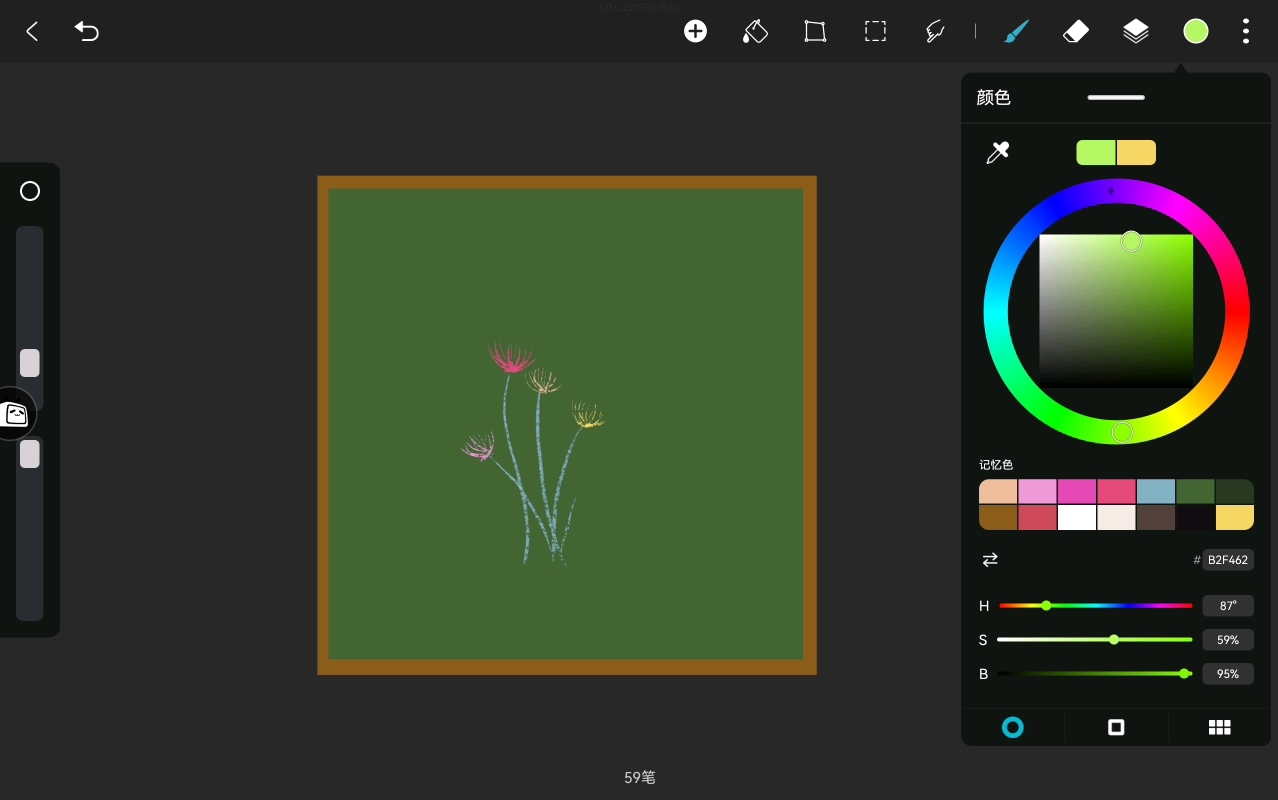Click the color panel drag handle bar

pos(1116,97)
